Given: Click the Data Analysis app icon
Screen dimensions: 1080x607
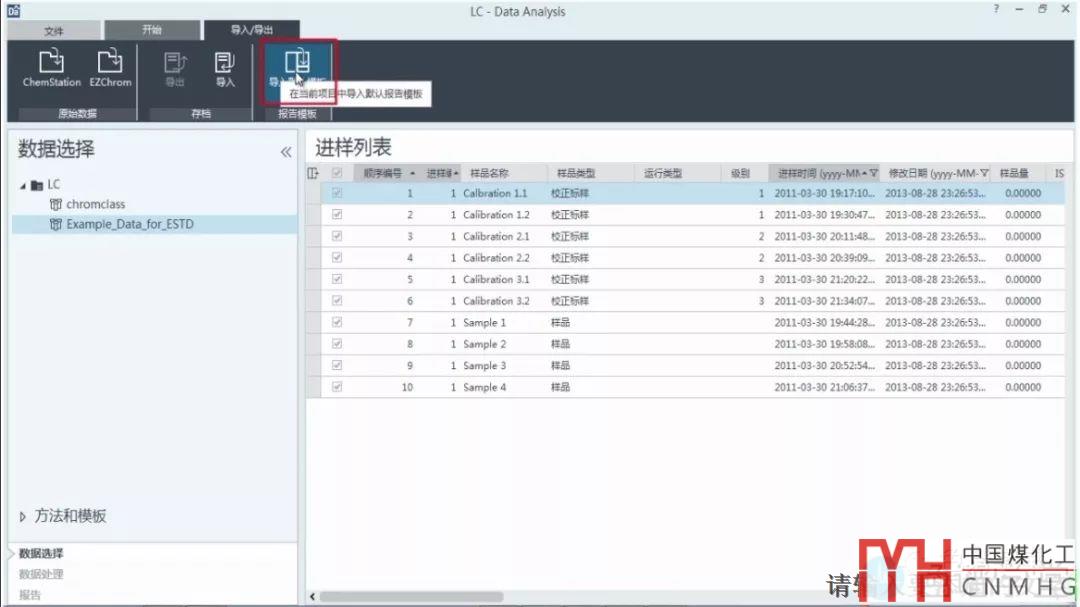Looking at the screenshot, I should pos(13,10).
